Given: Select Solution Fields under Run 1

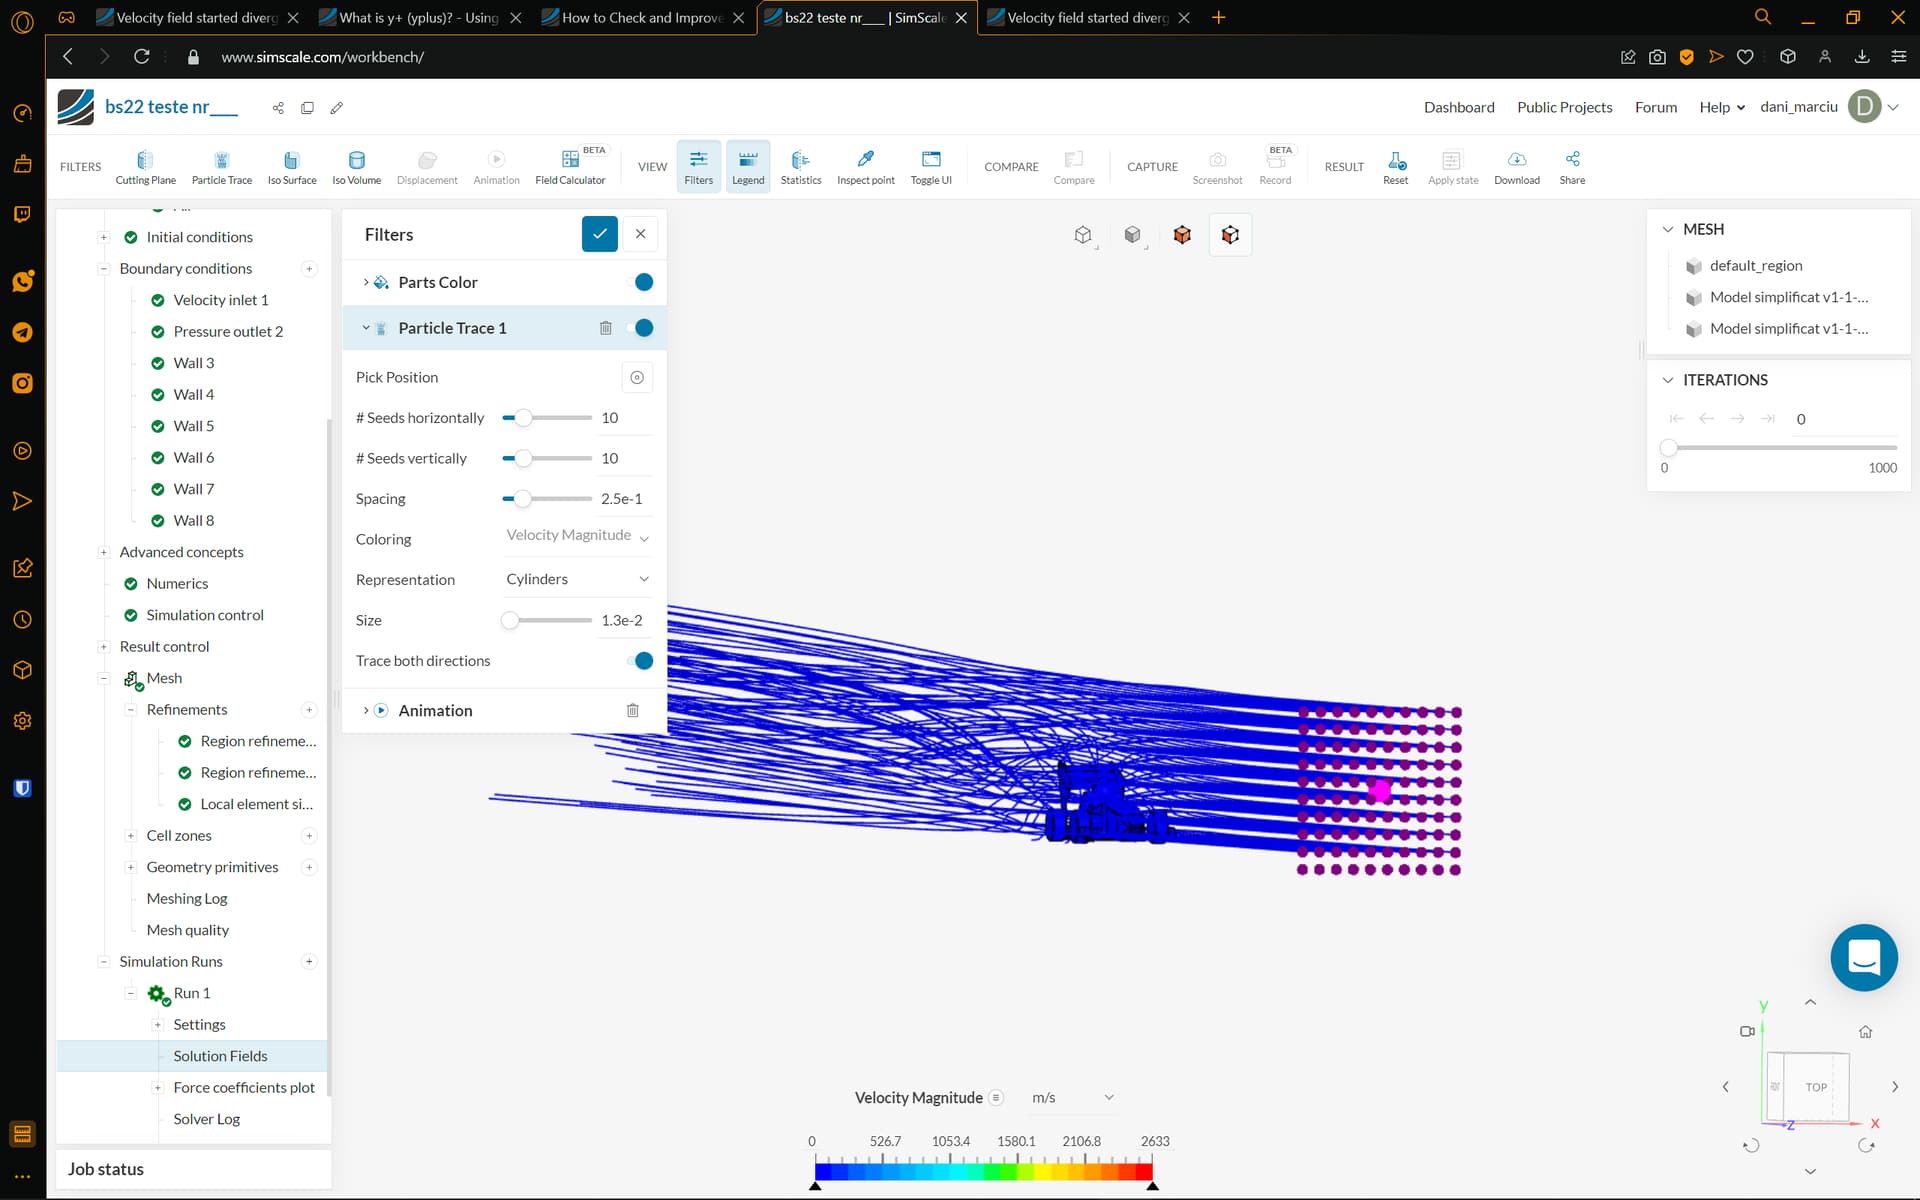Looking at the screenshot, I should pos(220,1055).
